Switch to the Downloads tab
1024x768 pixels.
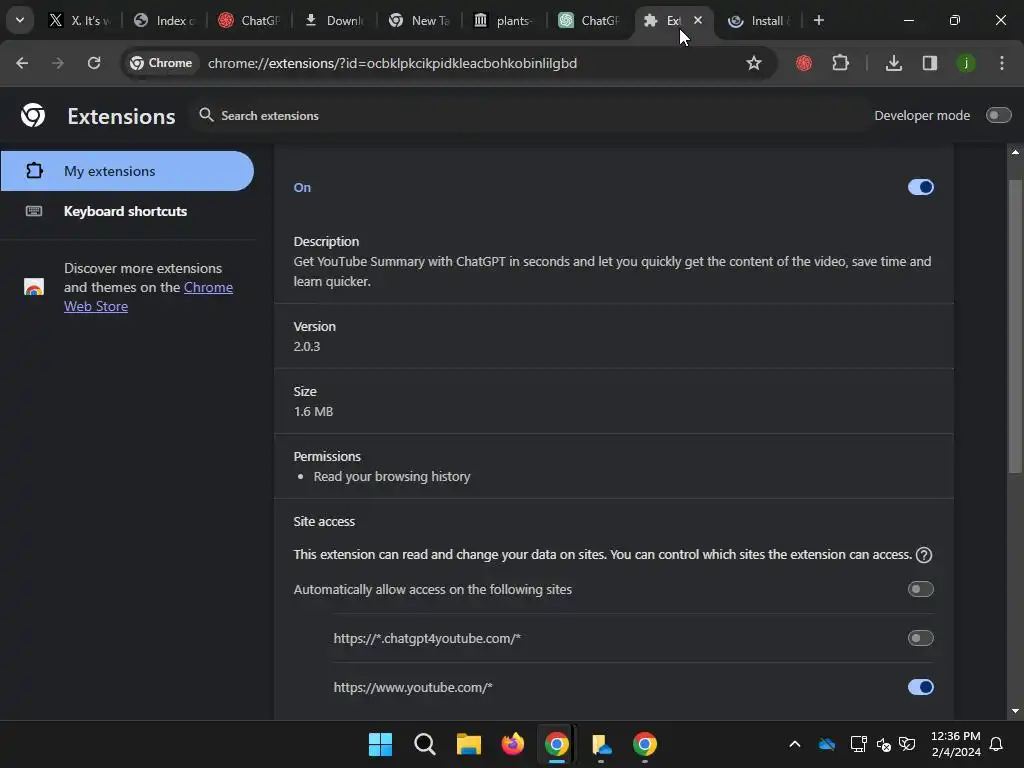[334, 20]
